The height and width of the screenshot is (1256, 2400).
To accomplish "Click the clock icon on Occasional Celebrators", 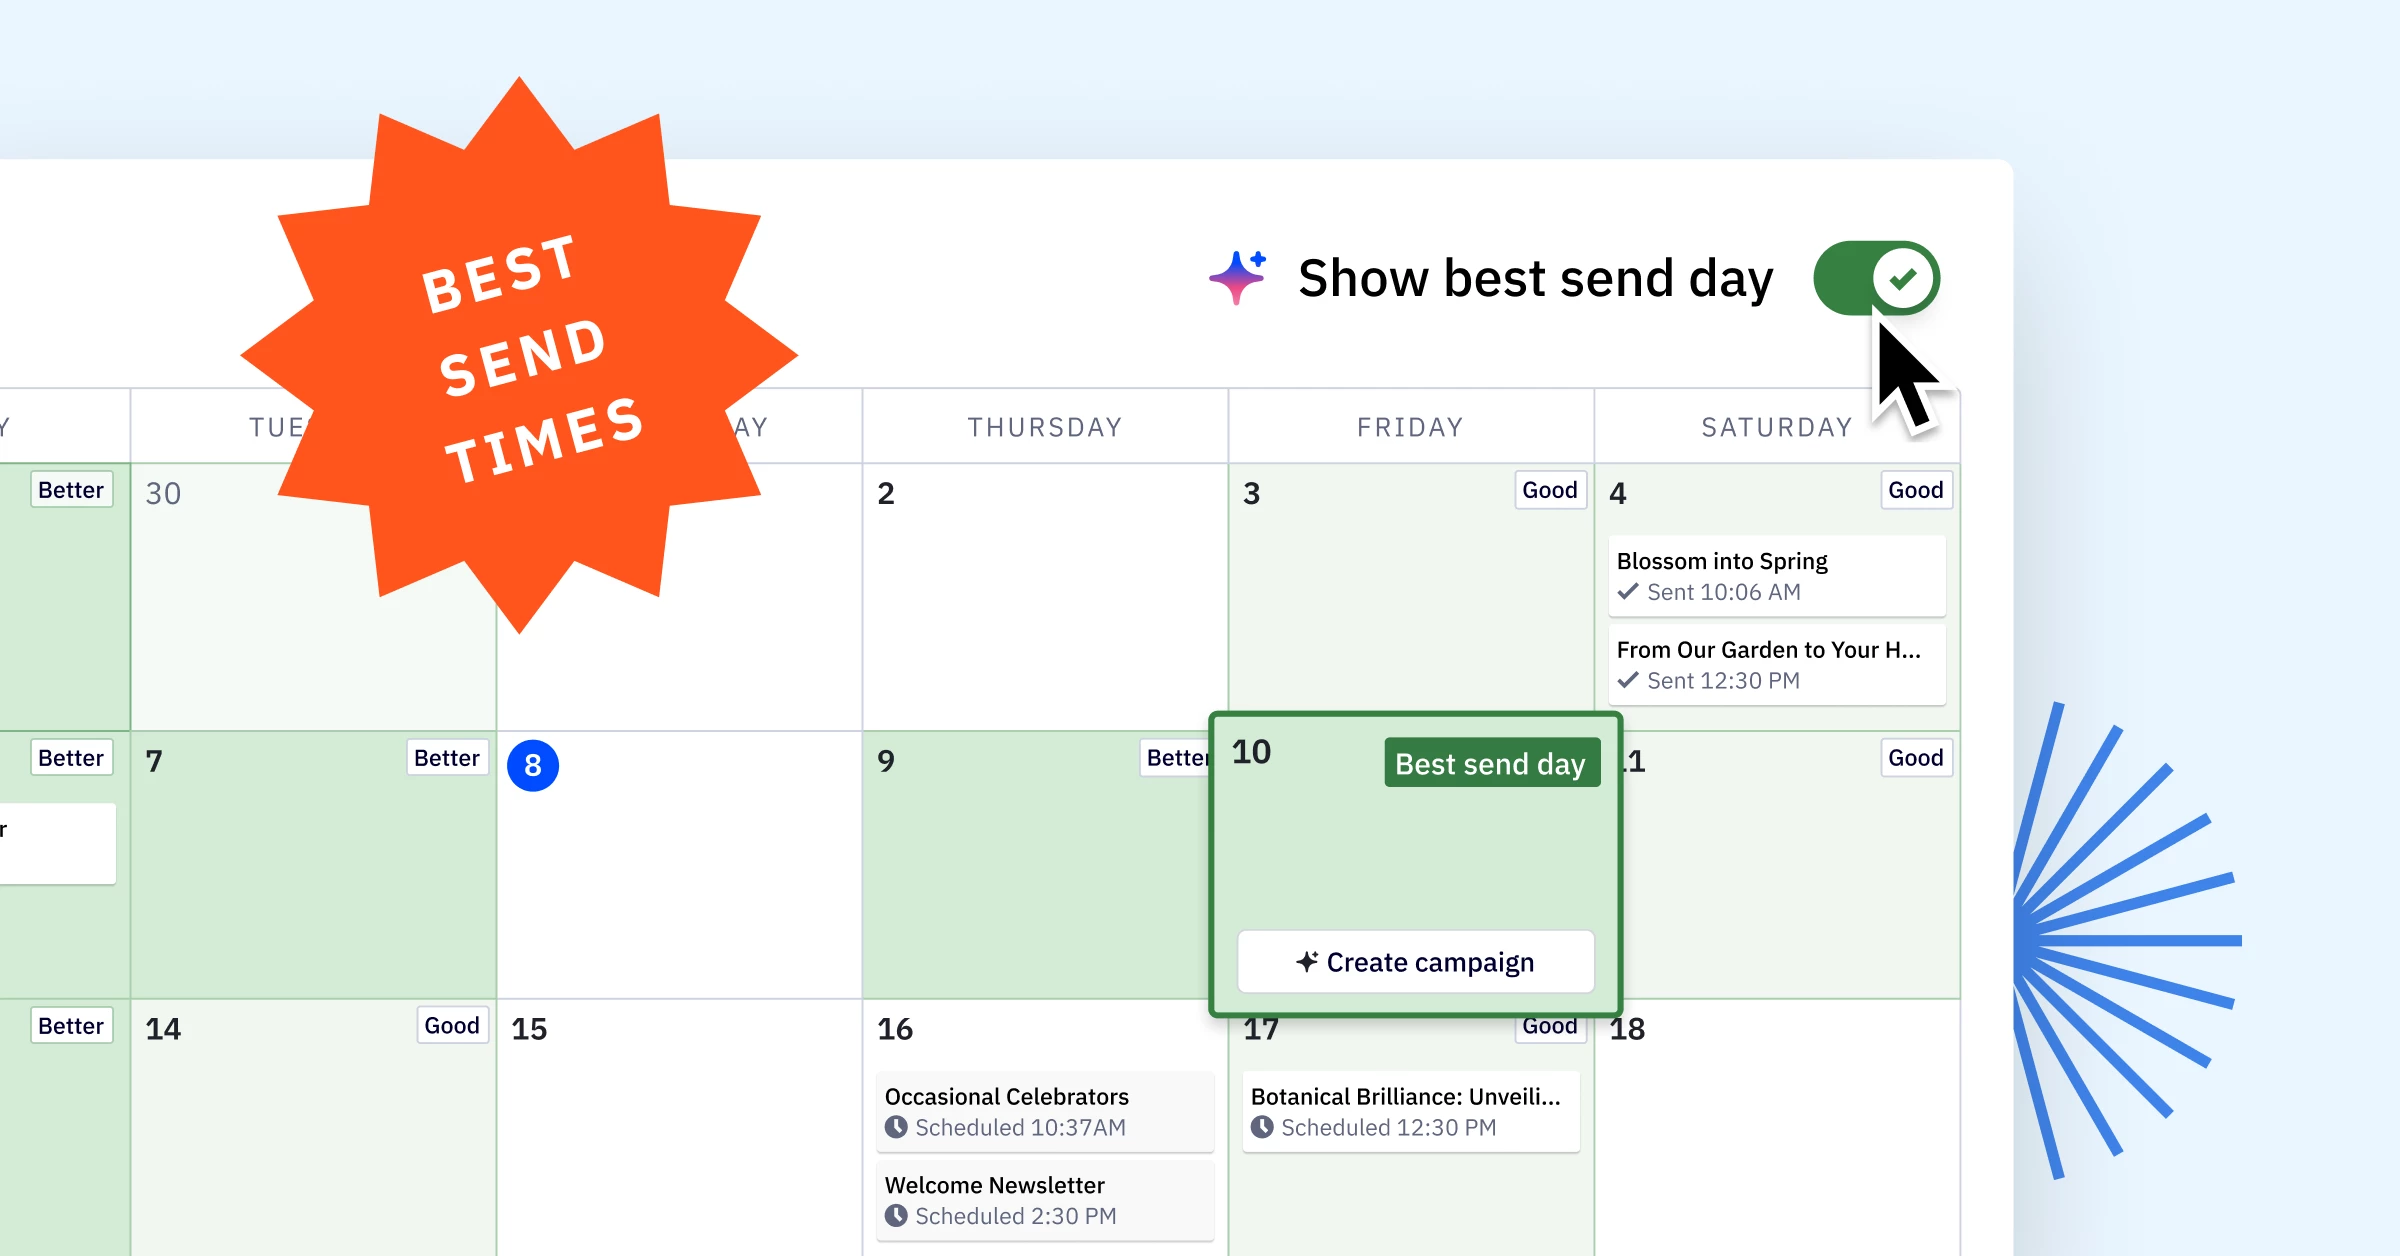I will click(x=896, y=1127).
